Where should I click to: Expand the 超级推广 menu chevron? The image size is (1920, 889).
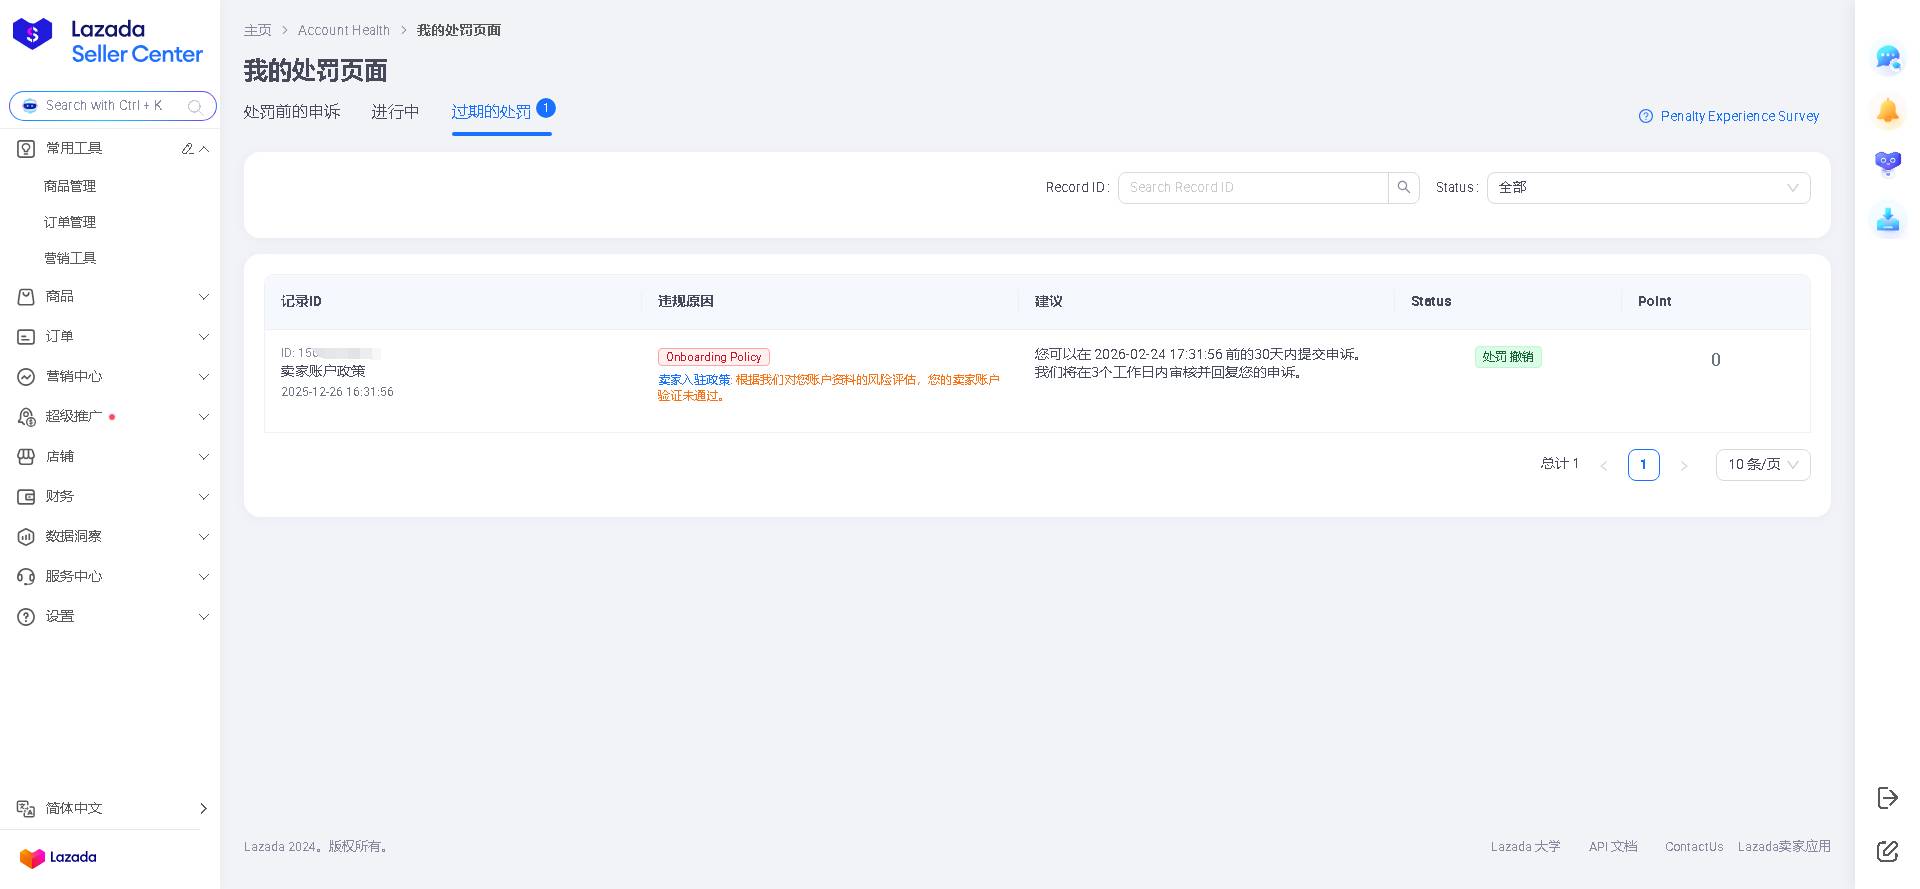click(204, 416)
